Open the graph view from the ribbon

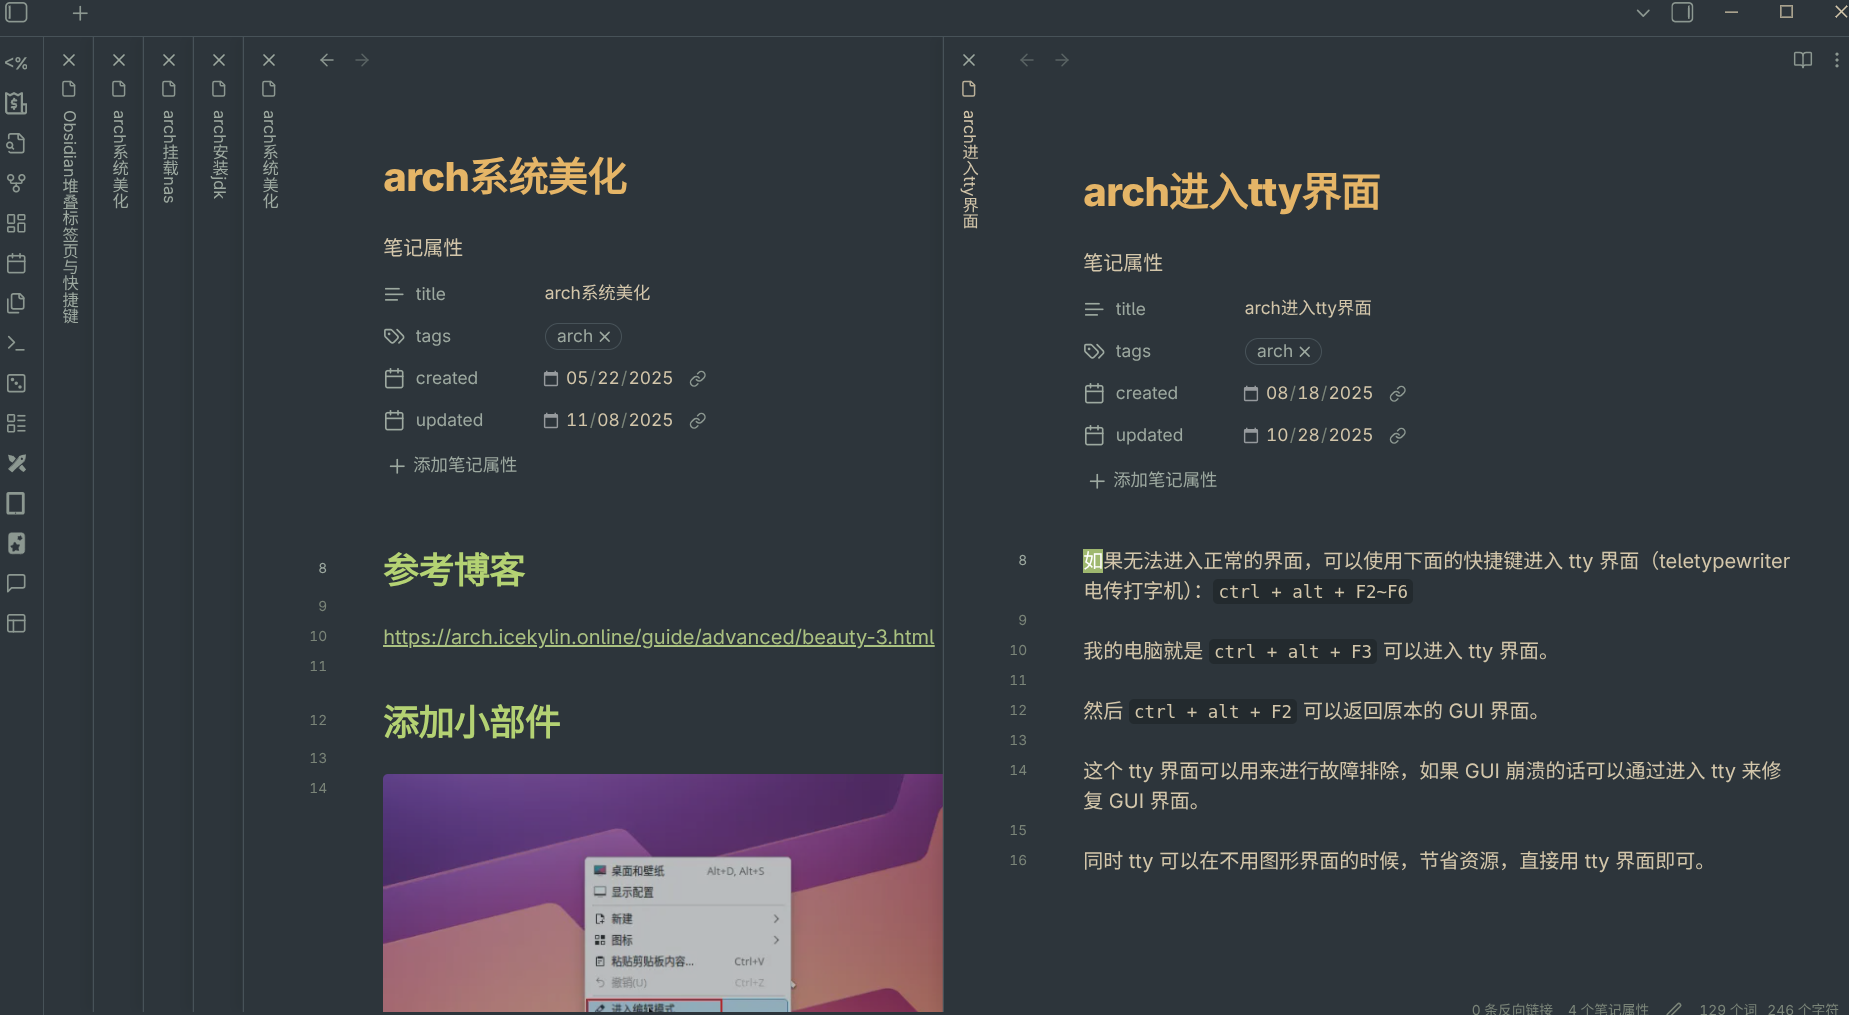coord(16,183)
